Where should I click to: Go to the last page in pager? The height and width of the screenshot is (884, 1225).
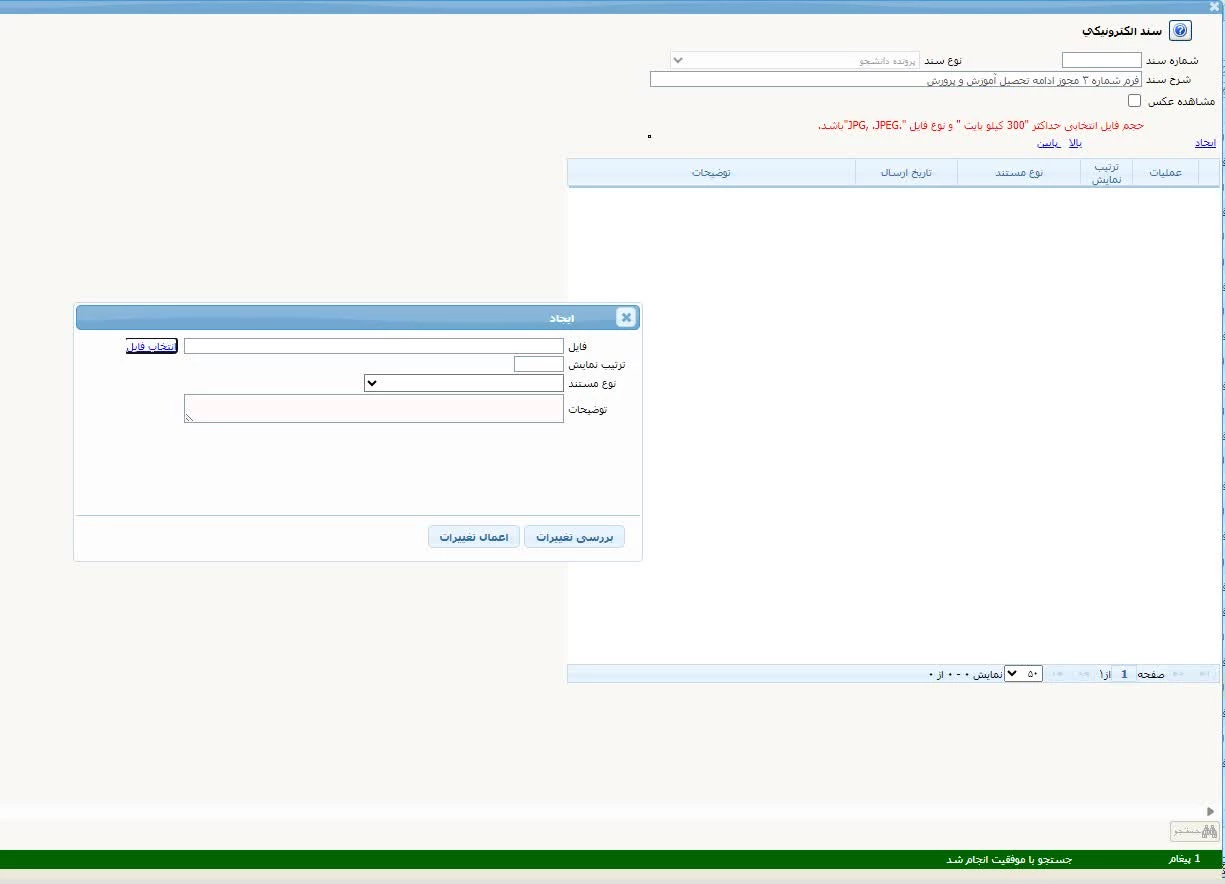tap(1058, 674)
